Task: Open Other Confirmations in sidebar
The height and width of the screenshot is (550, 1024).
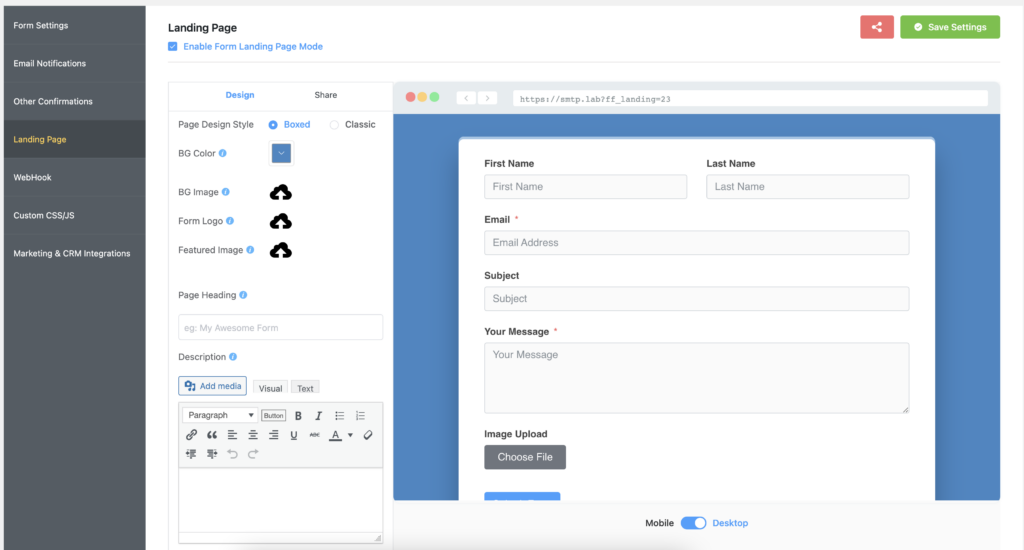Action: [x=74, y=101]
